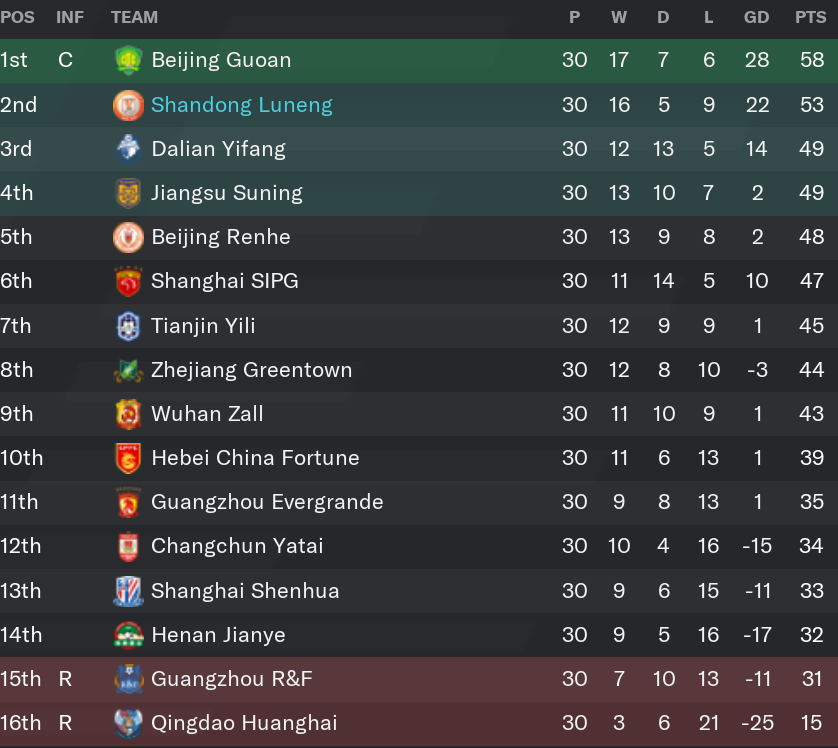Click the Beijing Guoan club badge
838x748 pixels.
pos(128,60)
